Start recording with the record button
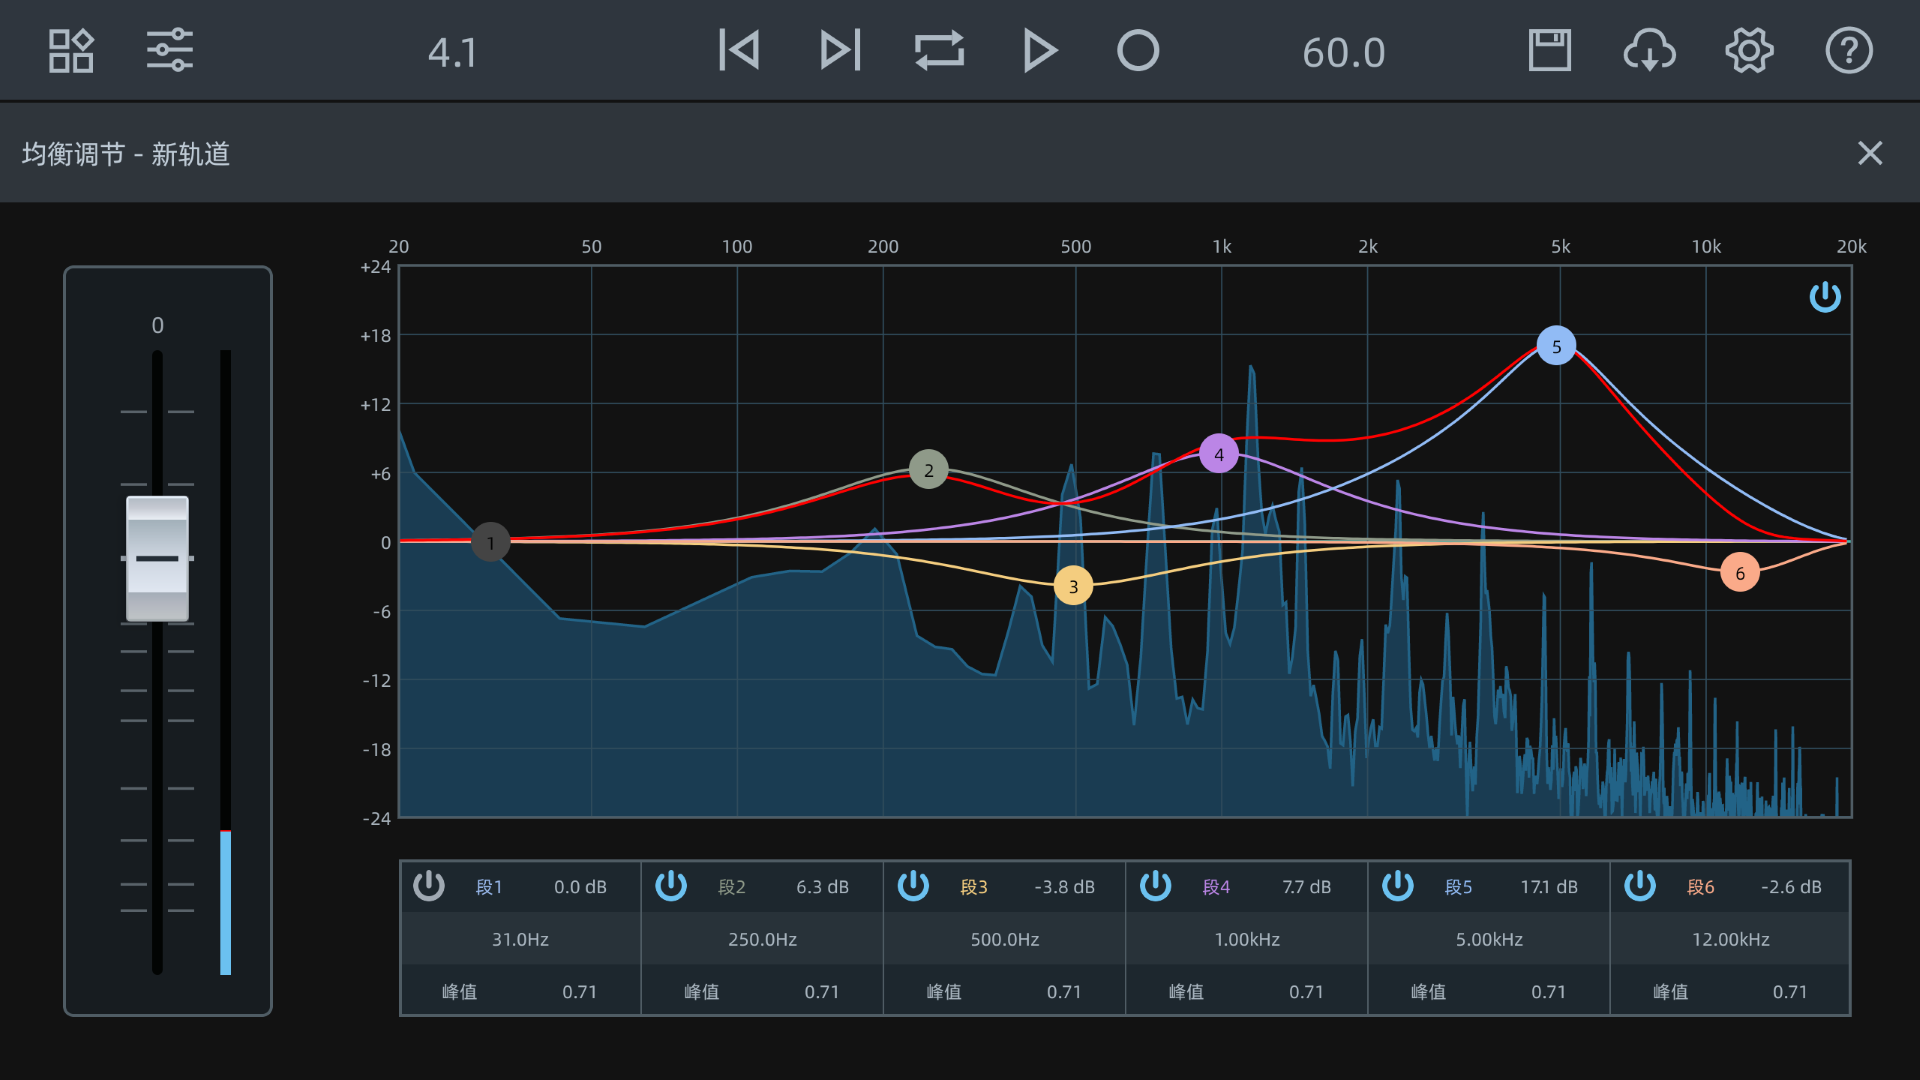This screenshot has width=1920, height=1080. tap(1138, 50)
